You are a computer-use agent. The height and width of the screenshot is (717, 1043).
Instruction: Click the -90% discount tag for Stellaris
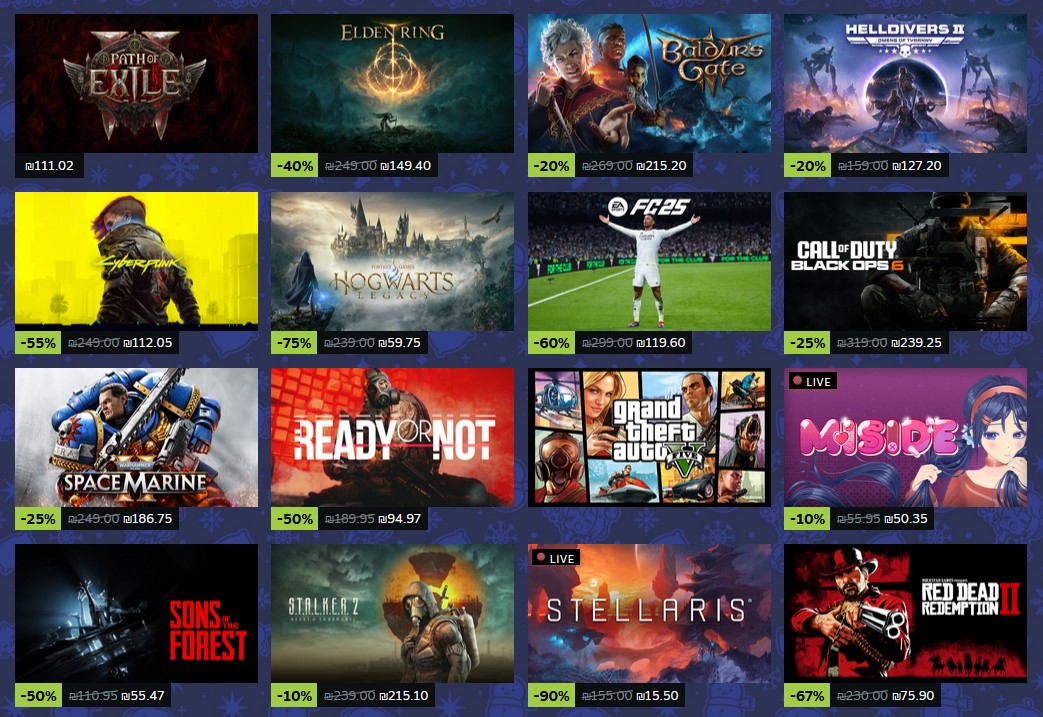[x=551, y=696]
